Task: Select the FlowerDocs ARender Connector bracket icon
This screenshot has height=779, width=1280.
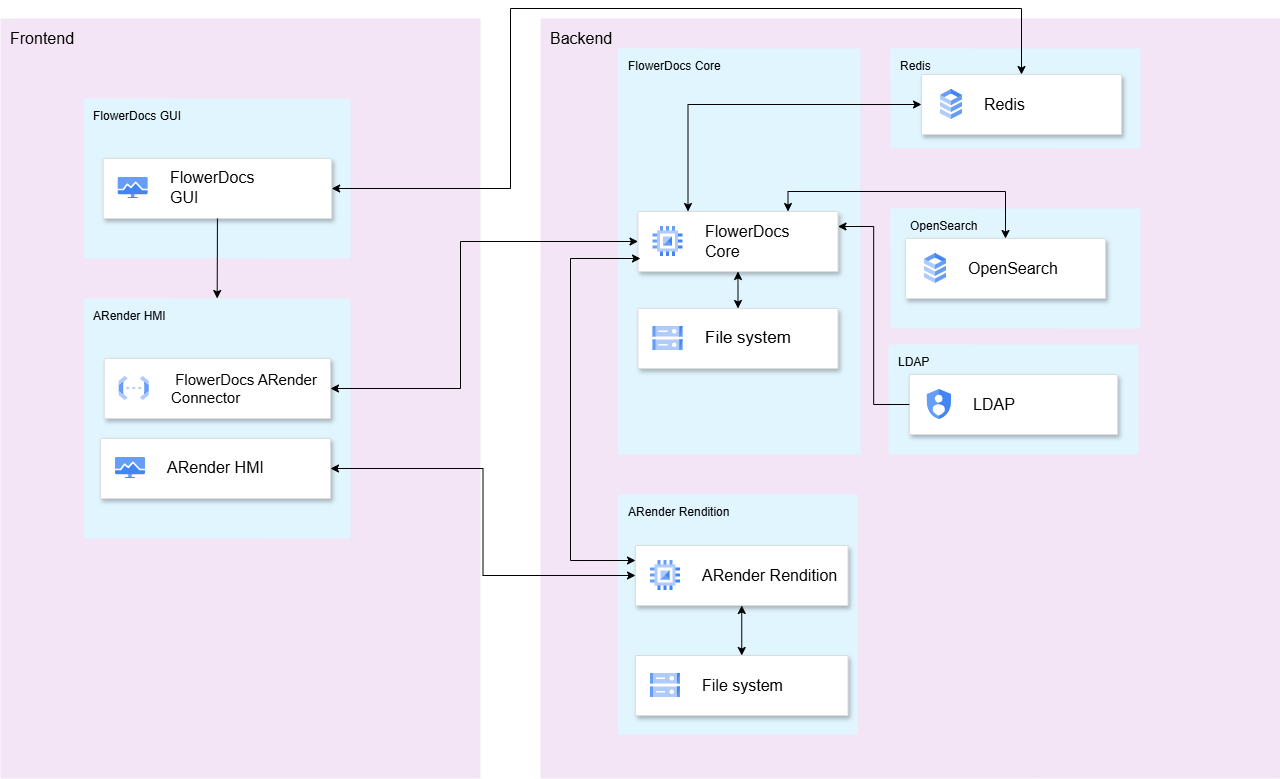Action: coord(133,388)
